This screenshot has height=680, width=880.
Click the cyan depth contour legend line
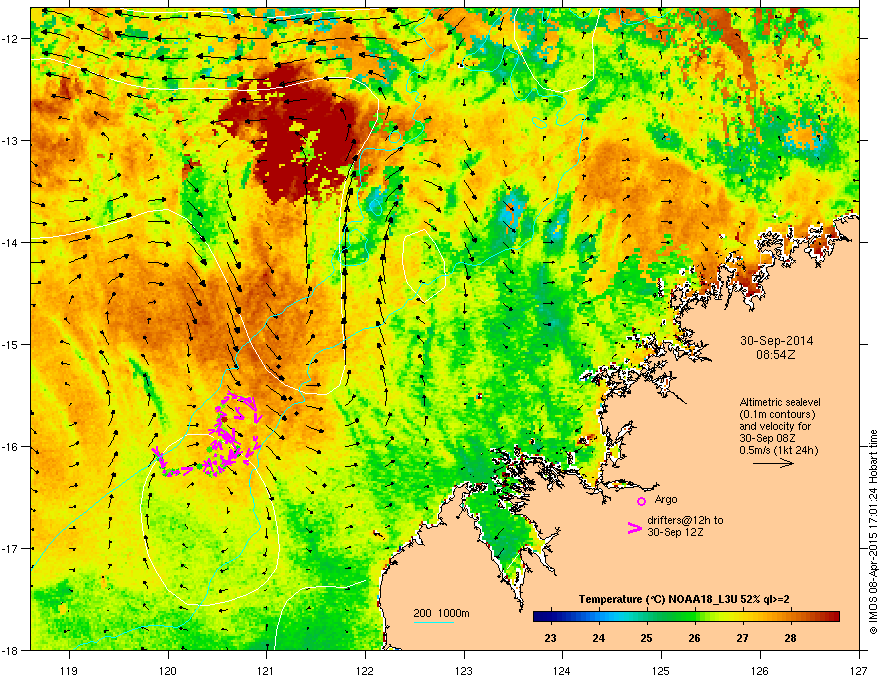click(x=433, y=622)
